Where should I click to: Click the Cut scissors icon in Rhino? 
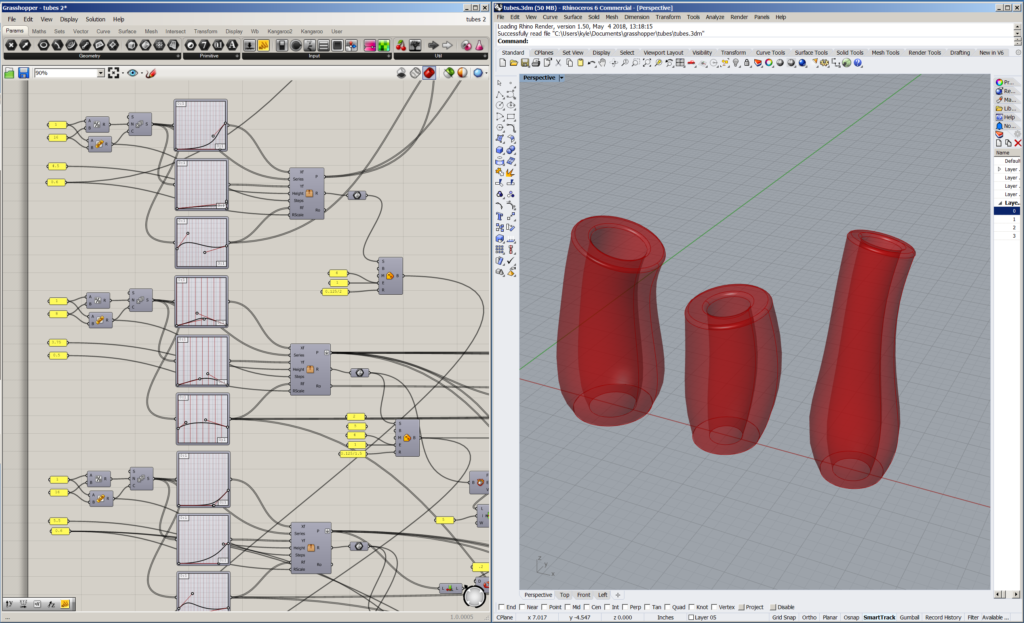pyautogui.click(x=558, y=63)
